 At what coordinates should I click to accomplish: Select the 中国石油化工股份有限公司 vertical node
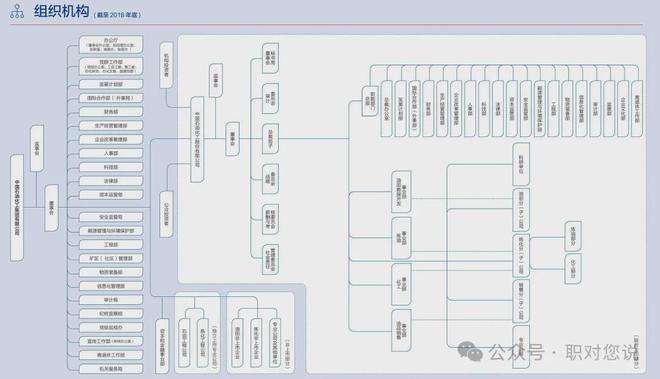tap(197, 139)
